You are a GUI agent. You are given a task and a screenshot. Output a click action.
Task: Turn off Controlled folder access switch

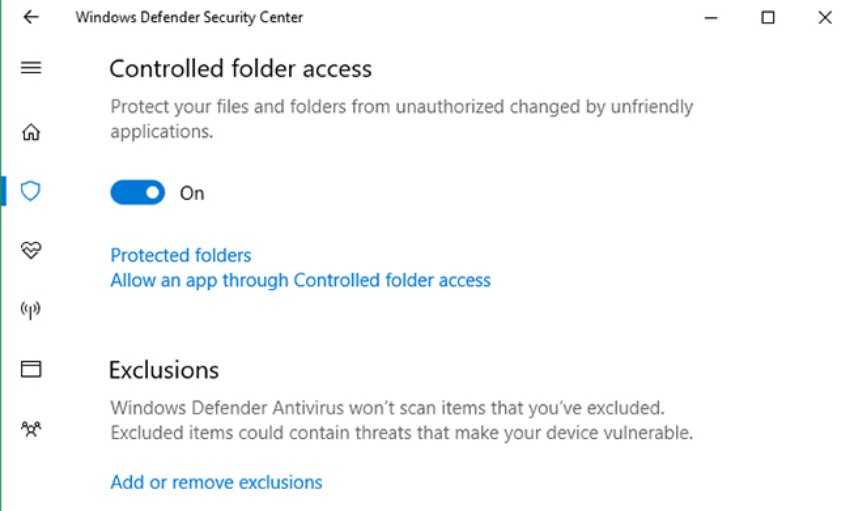coord(138,193)
